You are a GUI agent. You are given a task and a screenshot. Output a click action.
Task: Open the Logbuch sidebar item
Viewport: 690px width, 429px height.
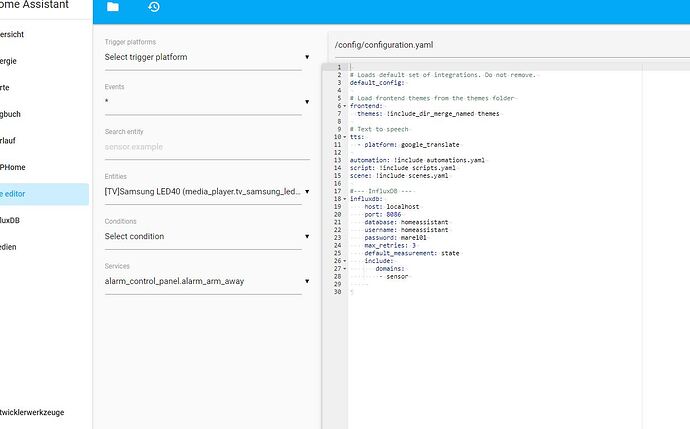click(x=44, y=114)
